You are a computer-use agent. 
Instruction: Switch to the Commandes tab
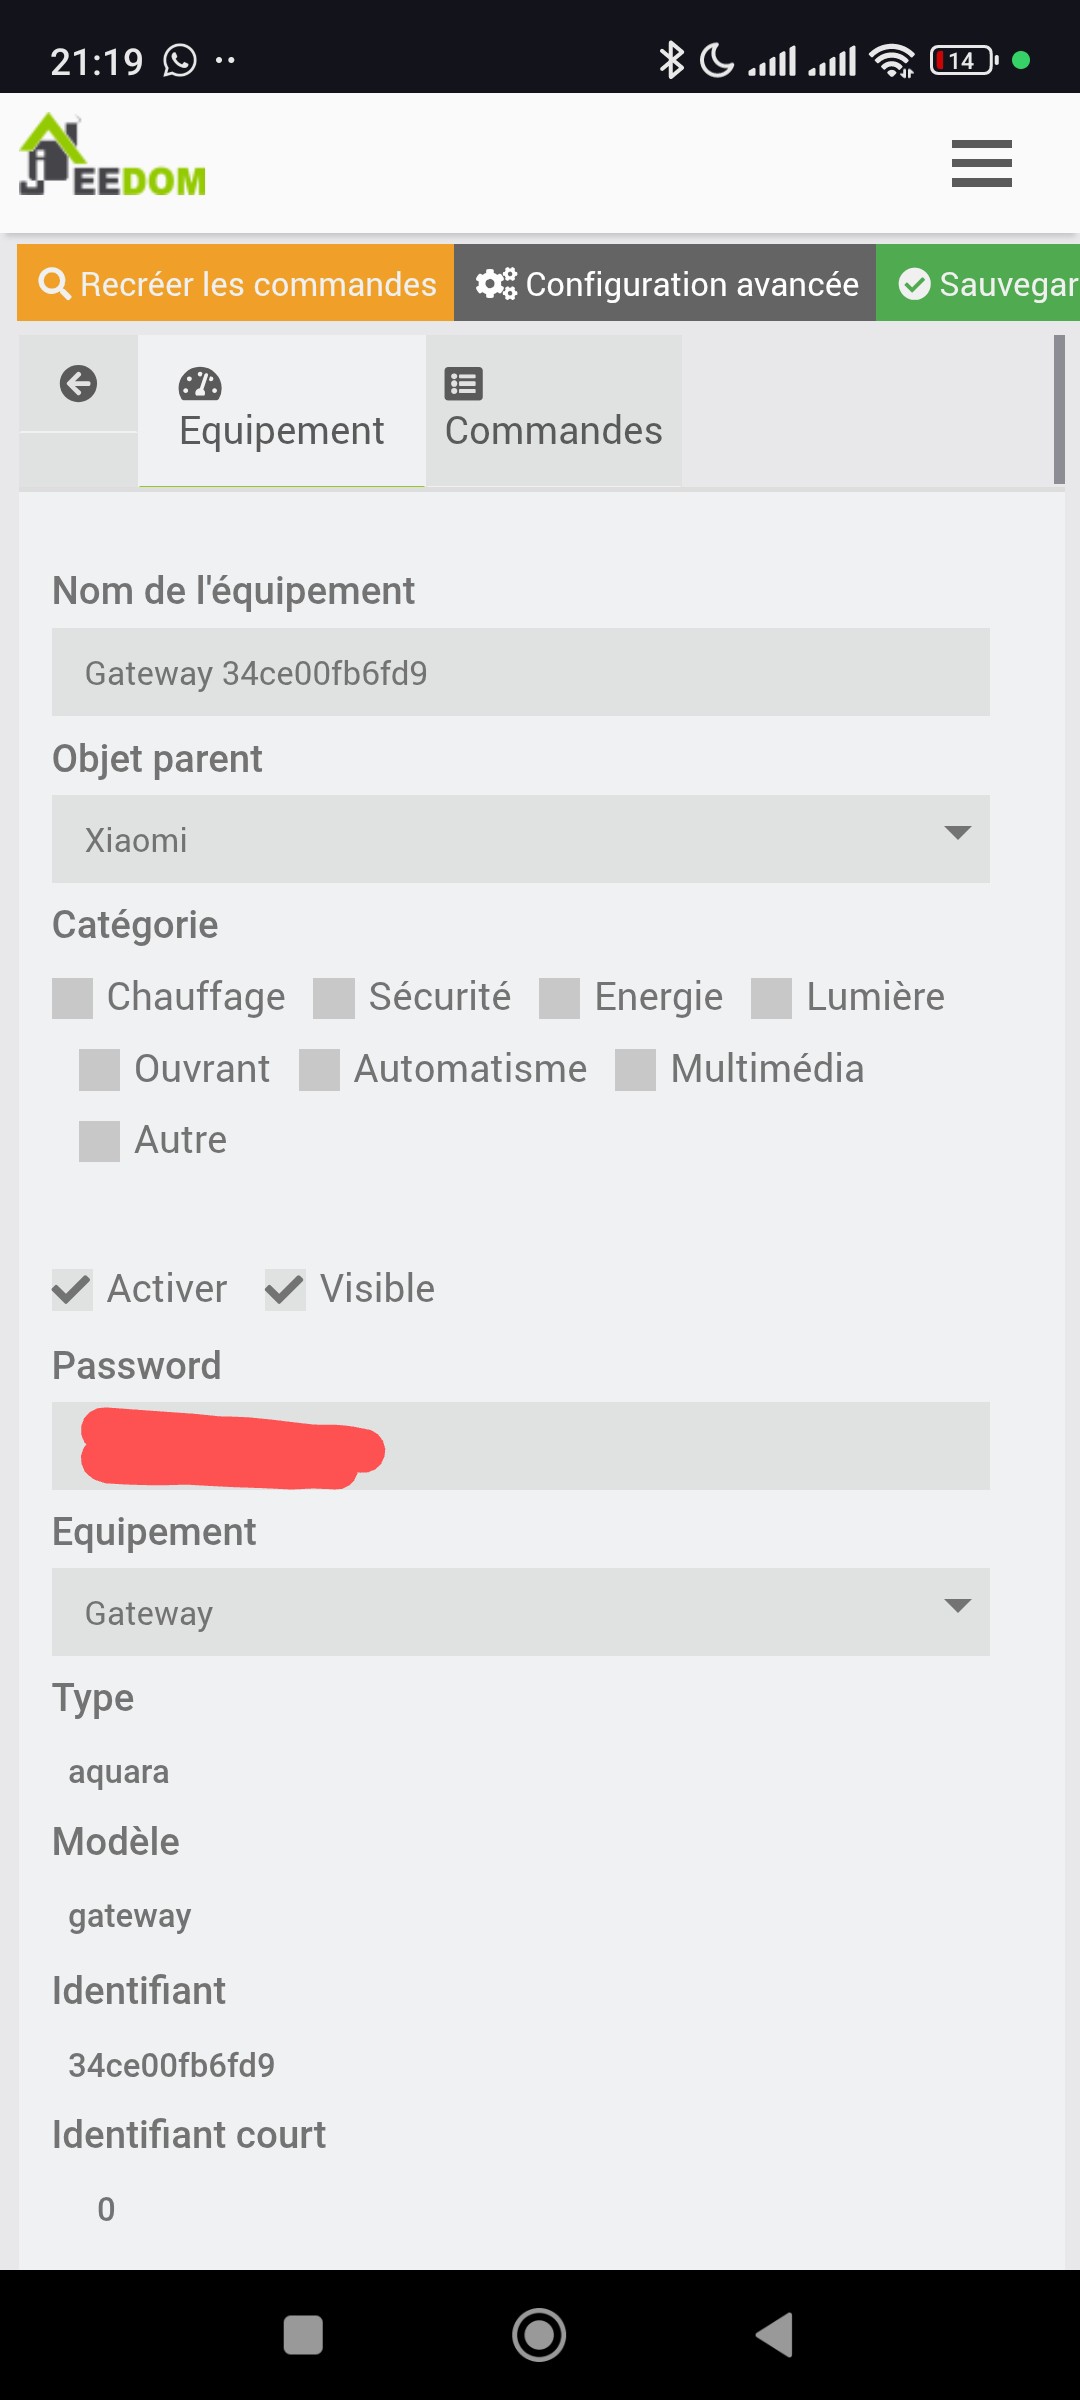coord(554,411)
